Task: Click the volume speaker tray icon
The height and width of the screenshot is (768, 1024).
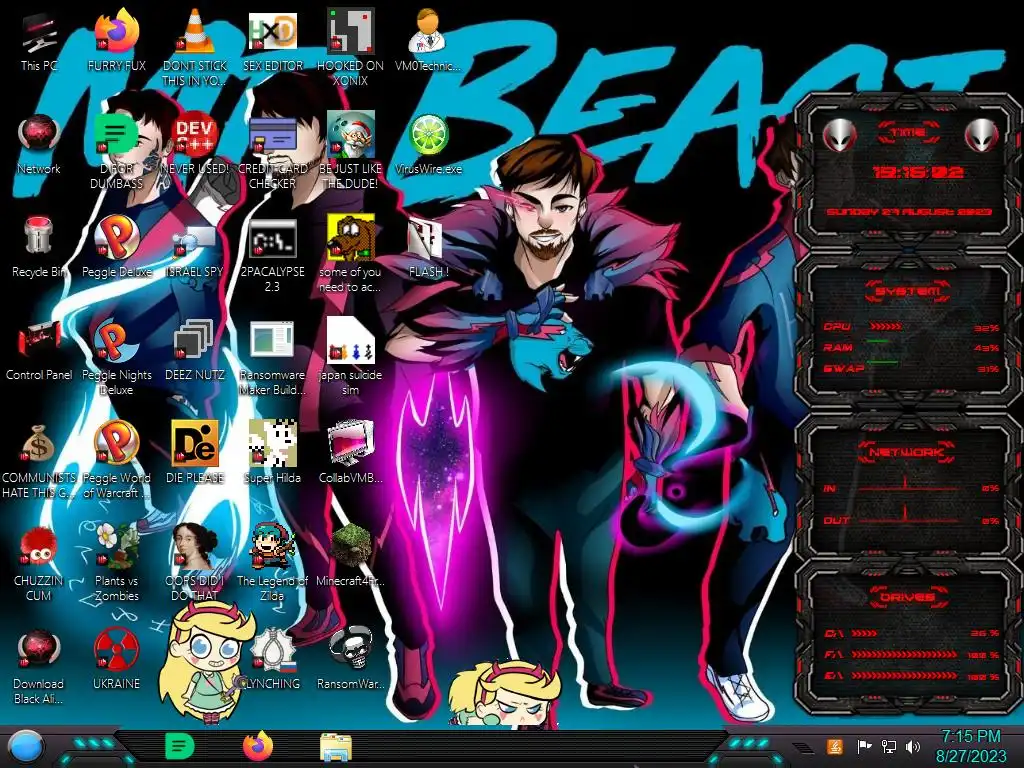Action: click(x=913, y=746)
